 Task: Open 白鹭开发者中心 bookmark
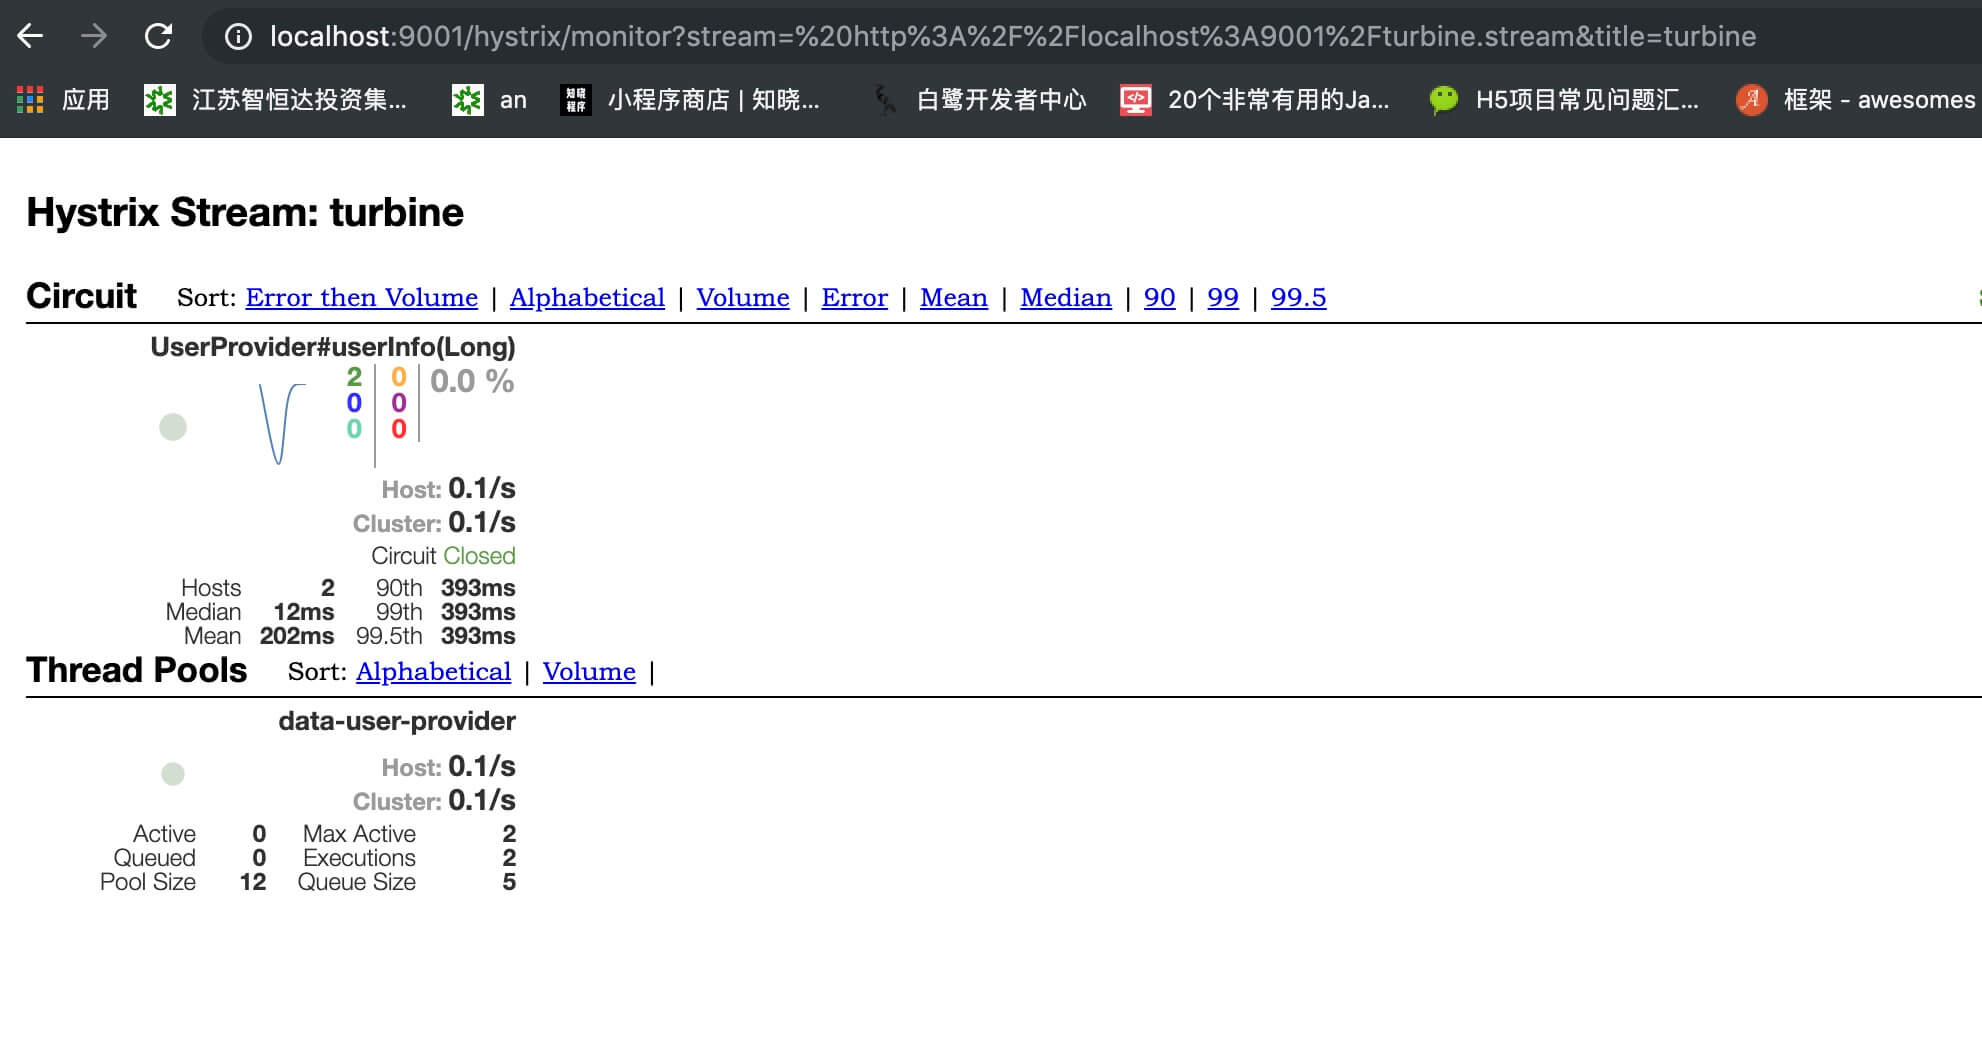point(978,100)
